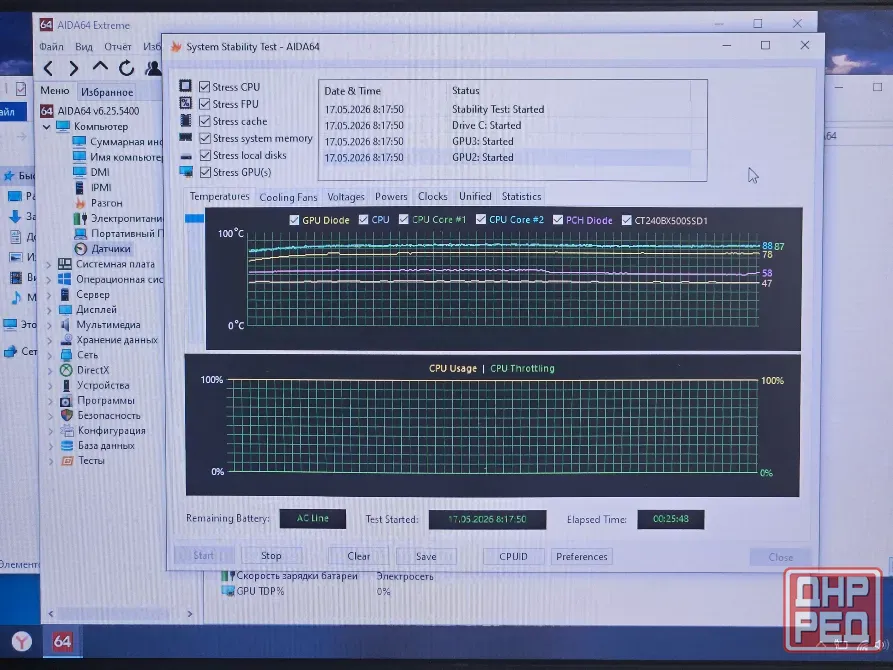Click the Stress FPU percent icon
This screenshot has width=893, height=670.
(x=185, y=103)
